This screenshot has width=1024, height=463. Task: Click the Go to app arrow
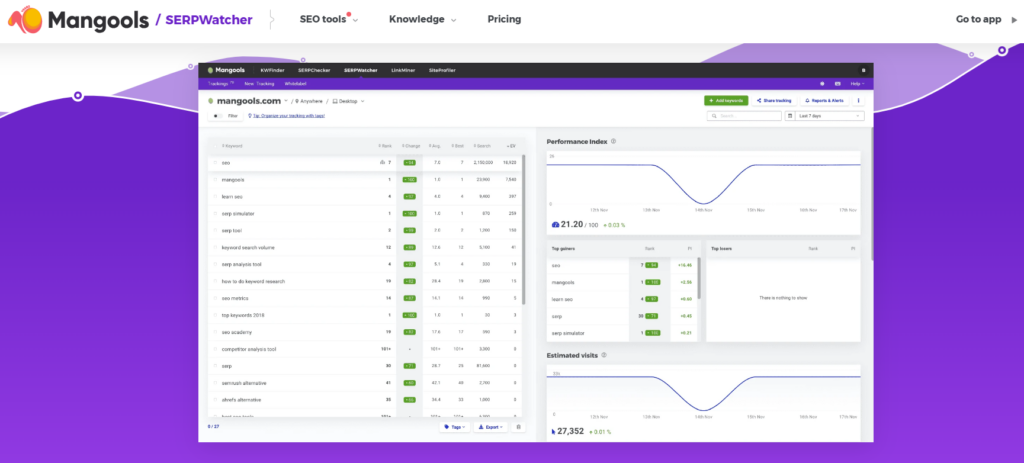(x=1013, y=19)
